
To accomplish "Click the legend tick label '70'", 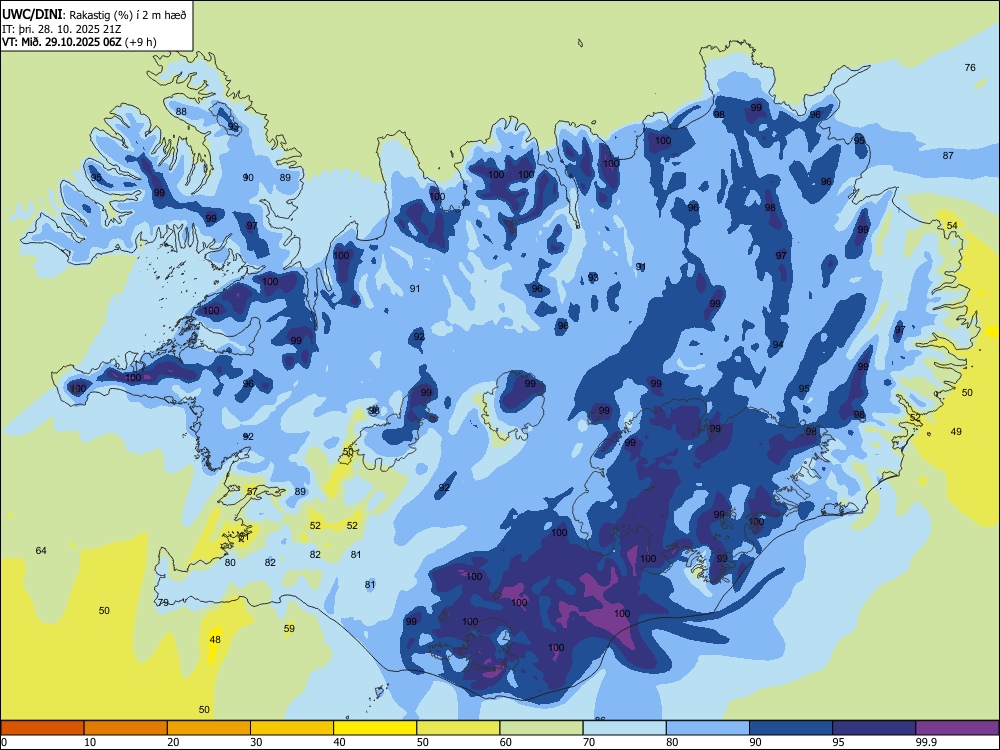I will coord(589,742).
